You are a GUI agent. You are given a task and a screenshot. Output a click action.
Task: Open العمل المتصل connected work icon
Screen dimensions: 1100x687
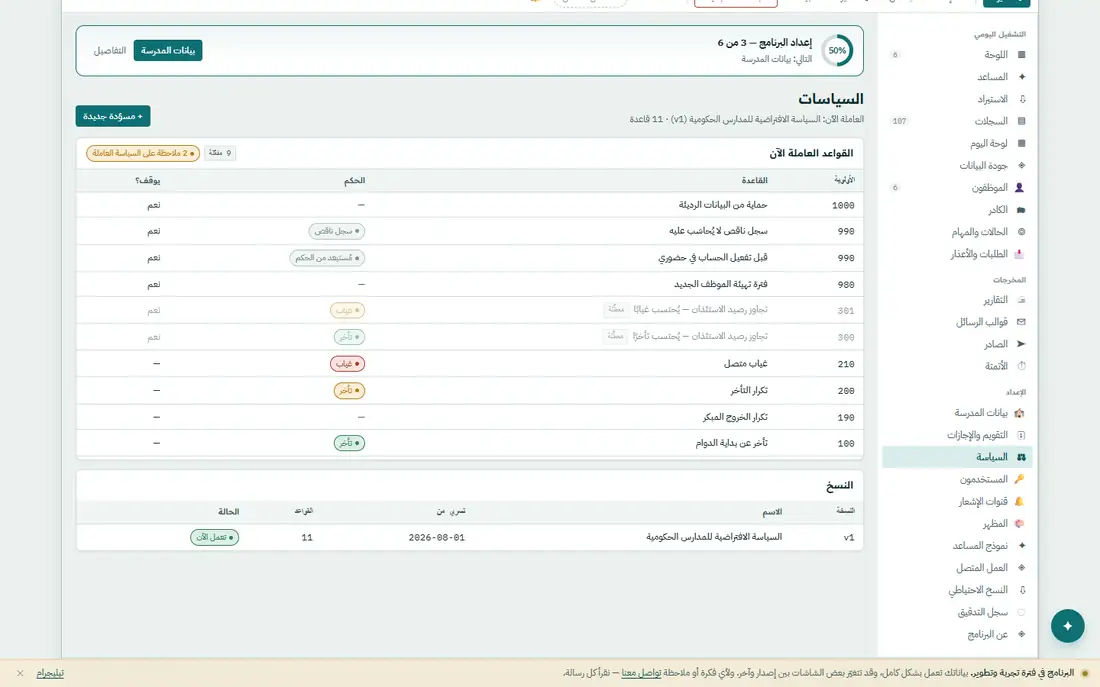(1021, 568)
